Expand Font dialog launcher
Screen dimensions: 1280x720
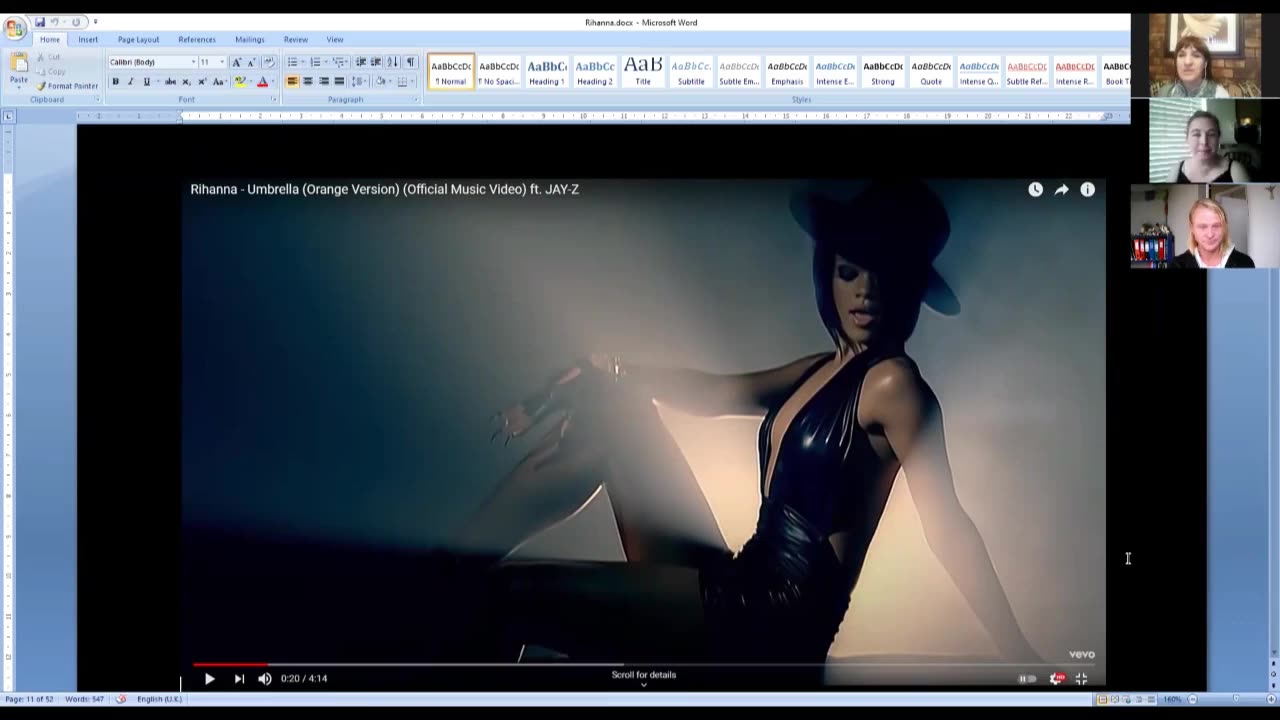pyautogui.click(x=273, y=100)
